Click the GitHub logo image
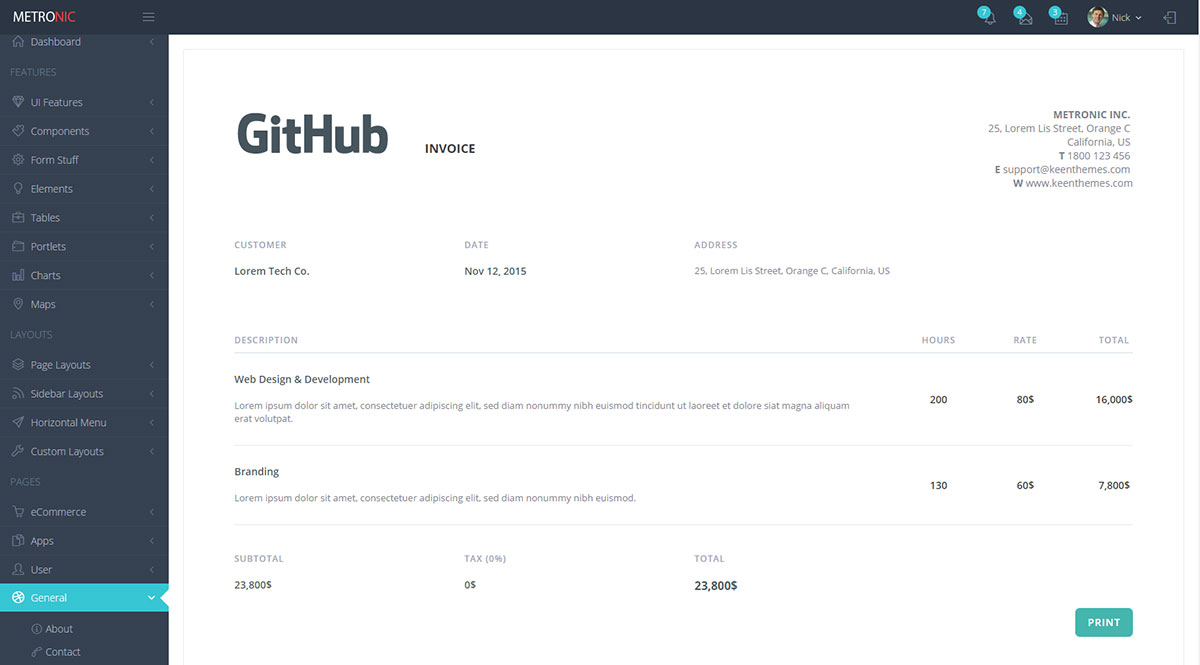The width and height of the screenshot is (1200, 665). (312, 134)
